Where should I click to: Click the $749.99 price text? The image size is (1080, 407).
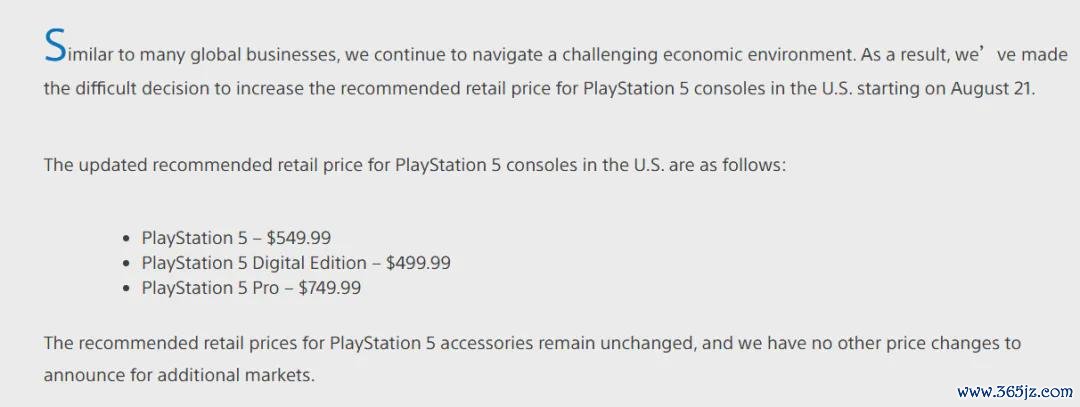pyautogui.click(x=328, y=288)
